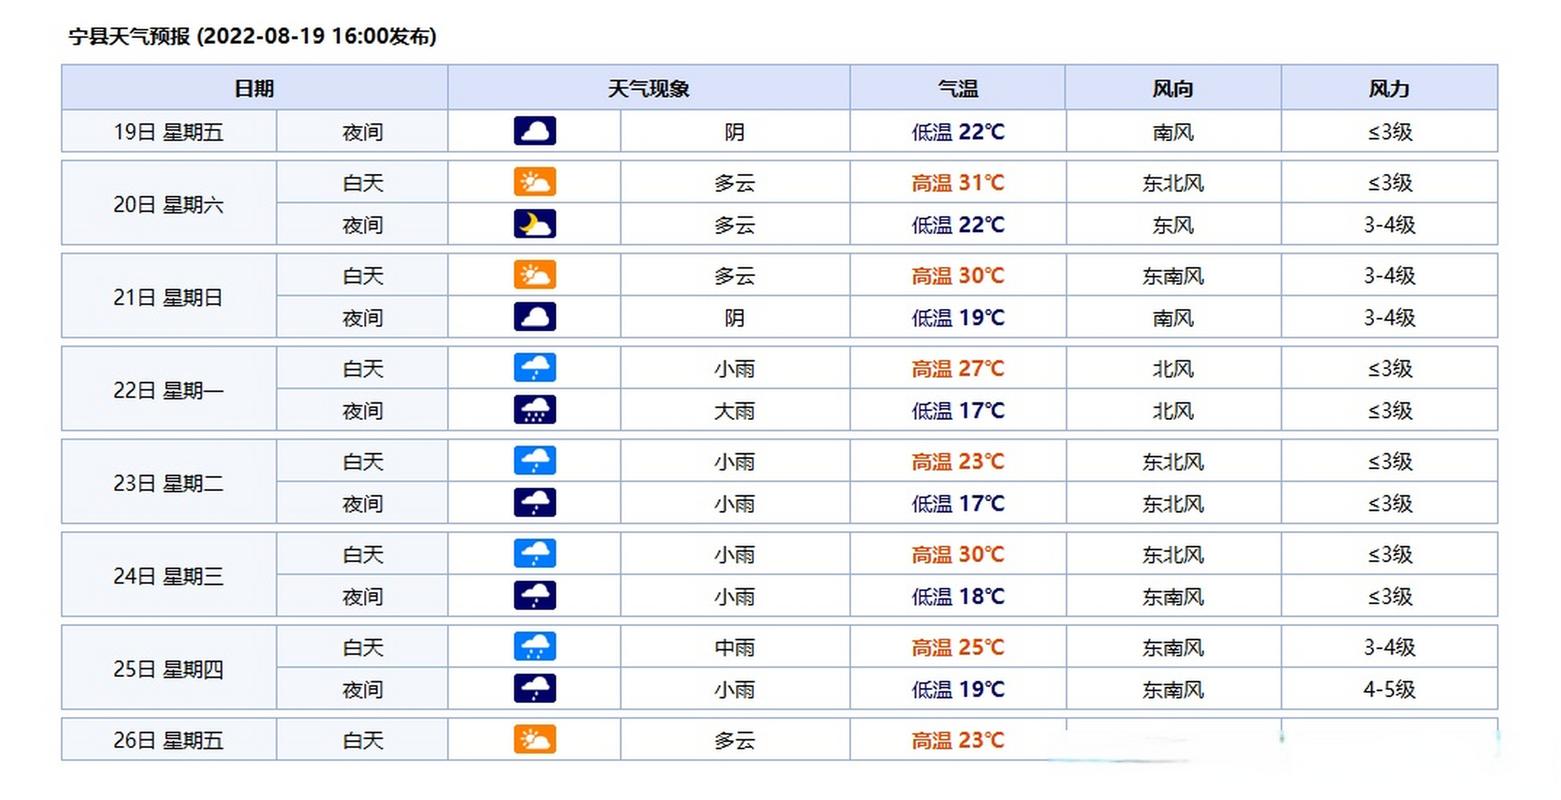The image size is (1561, 800).
Task: Click 高温 27℃ temperature cell
Action: (958, 368)
